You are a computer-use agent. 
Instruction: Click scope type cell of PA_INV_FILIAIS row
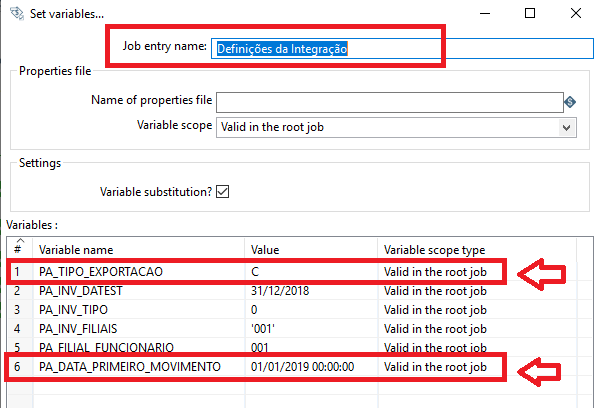tap(477, 329)
